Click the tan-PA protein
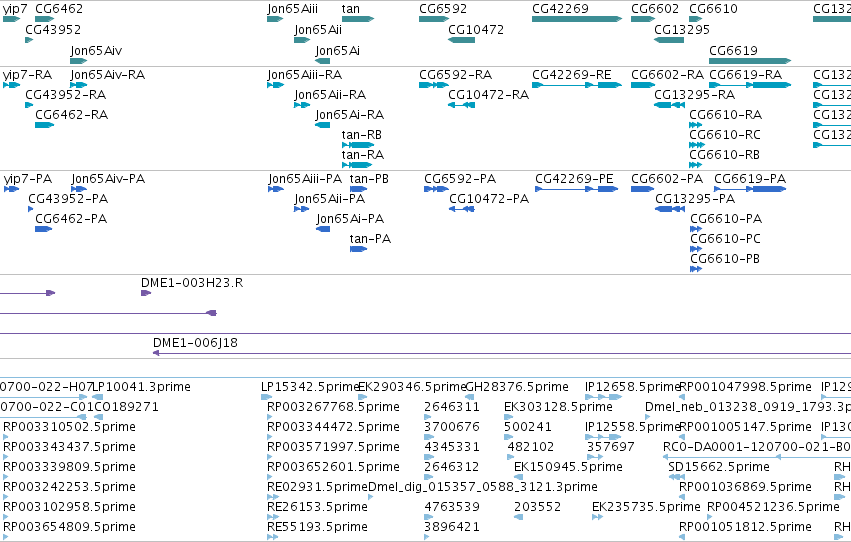The image size is (851, 542). (x=358, y=250)
